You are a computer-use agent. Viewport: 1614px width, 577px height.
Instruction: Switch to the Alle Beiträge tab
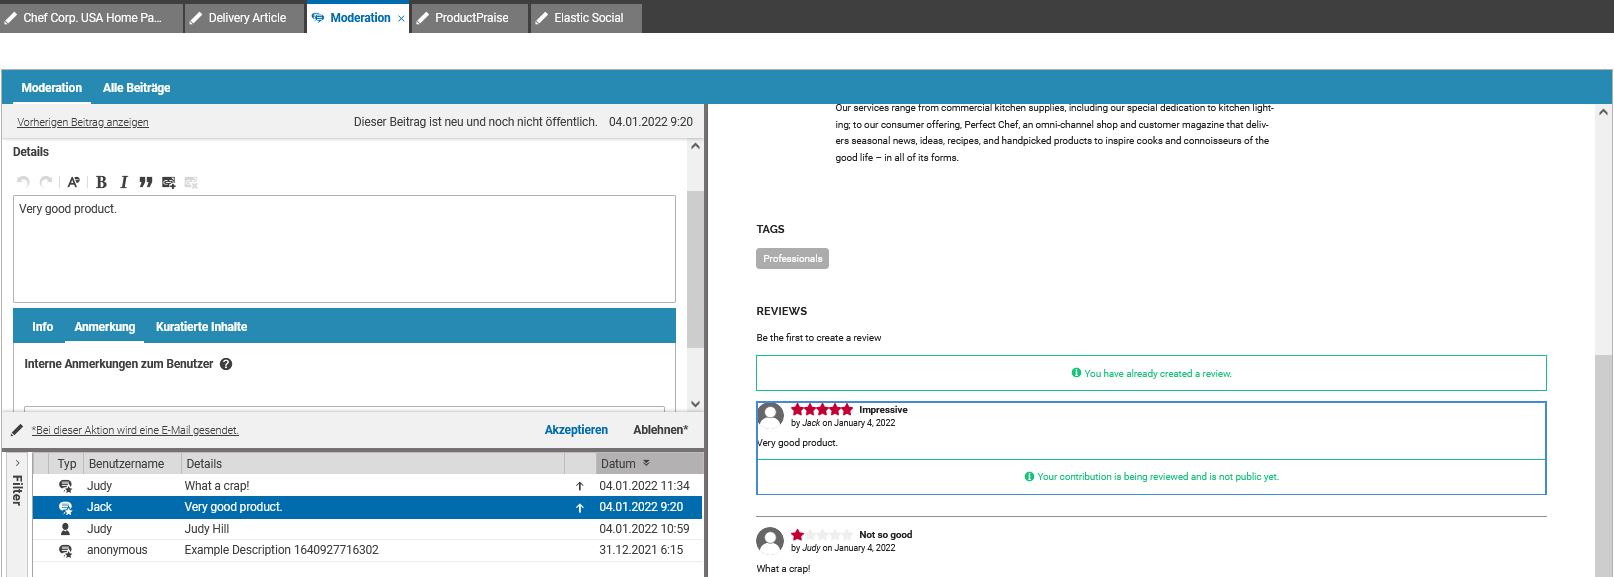point(136,88)
